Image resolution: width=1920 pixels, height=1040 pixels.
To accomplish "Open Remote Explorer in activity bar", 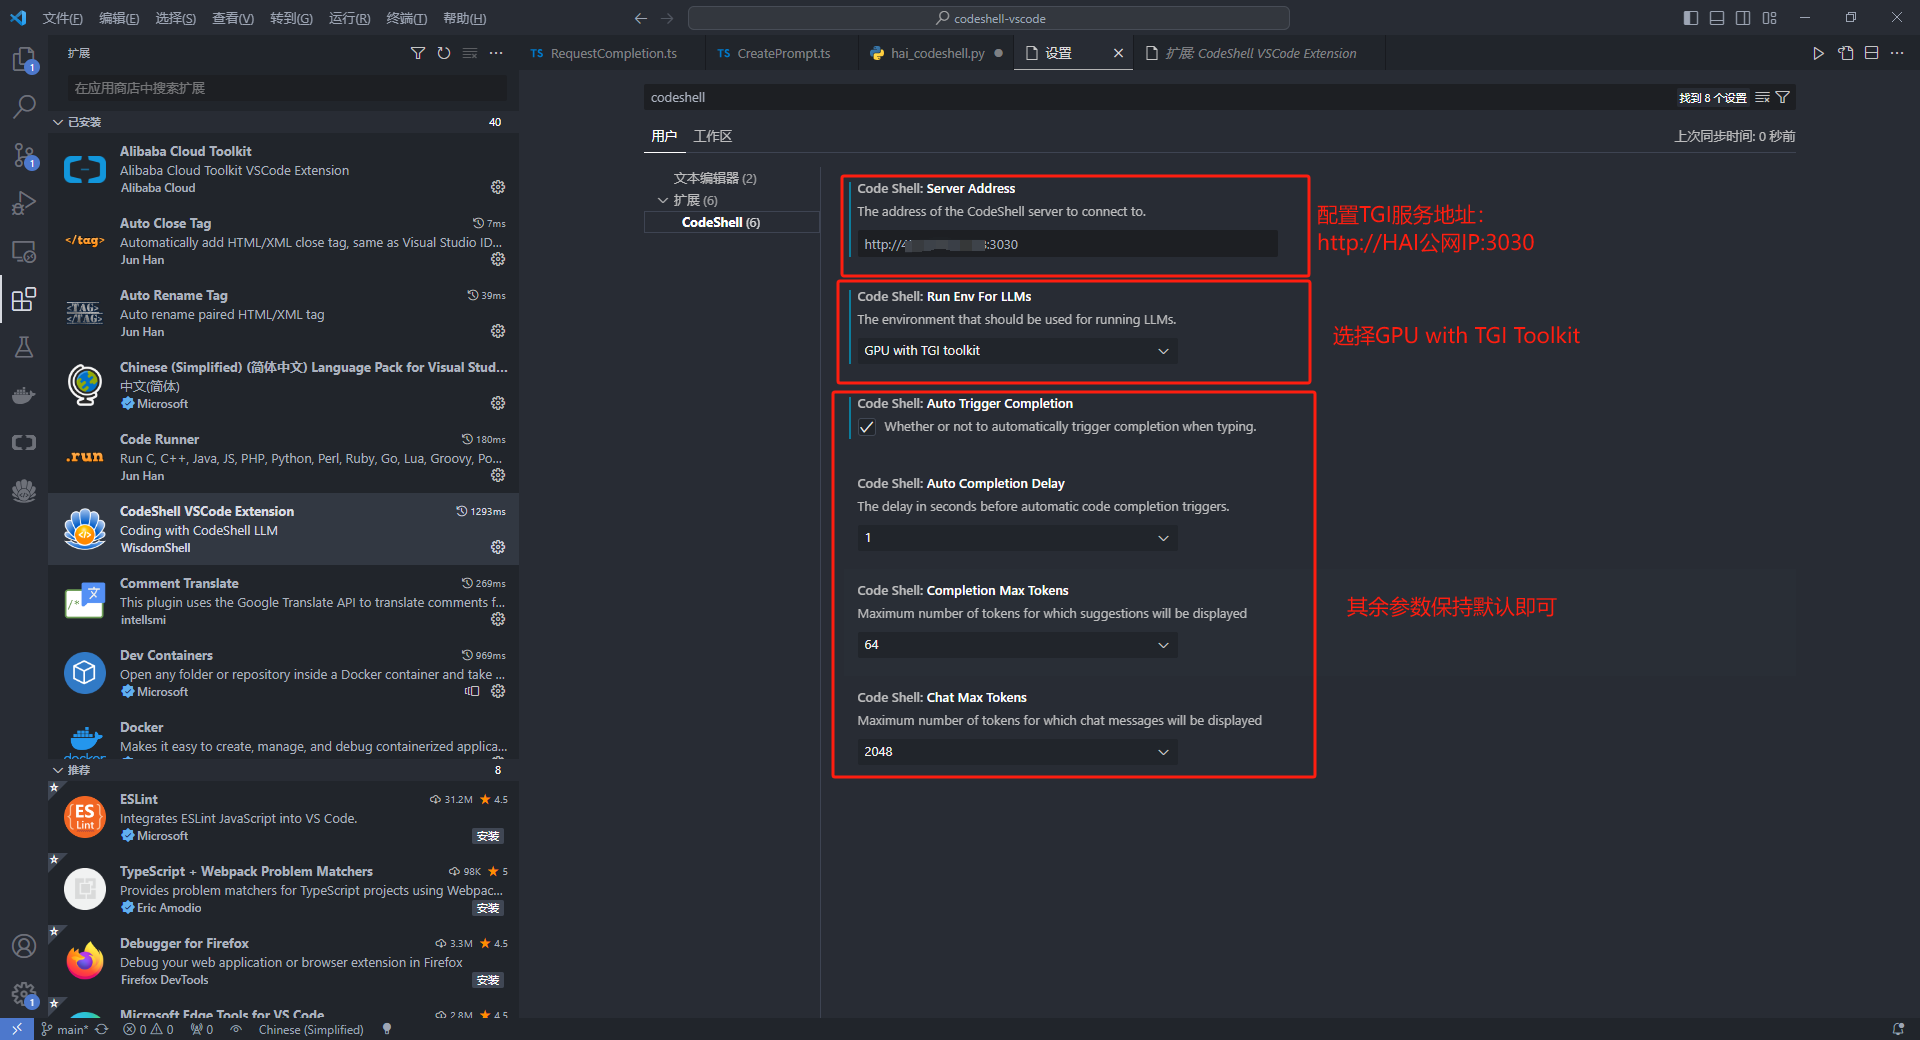I will [x=24, y=251].
